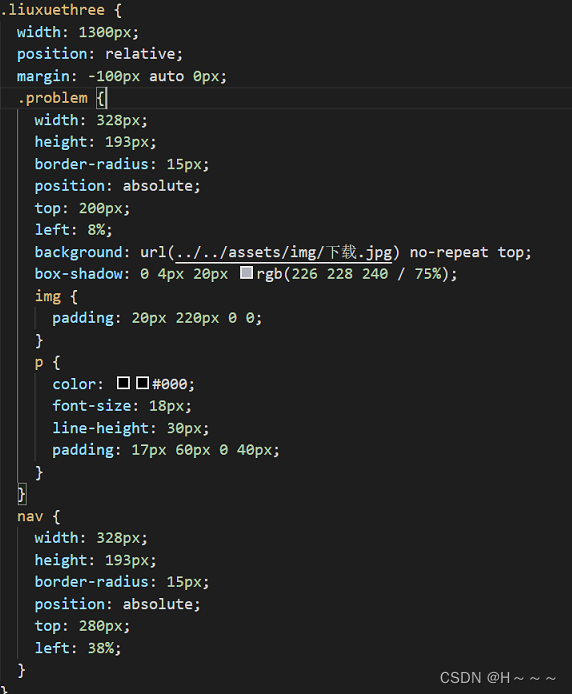572x694 pixels.
Task: Click the nav selector line
Action: click(x=39, y=516)
